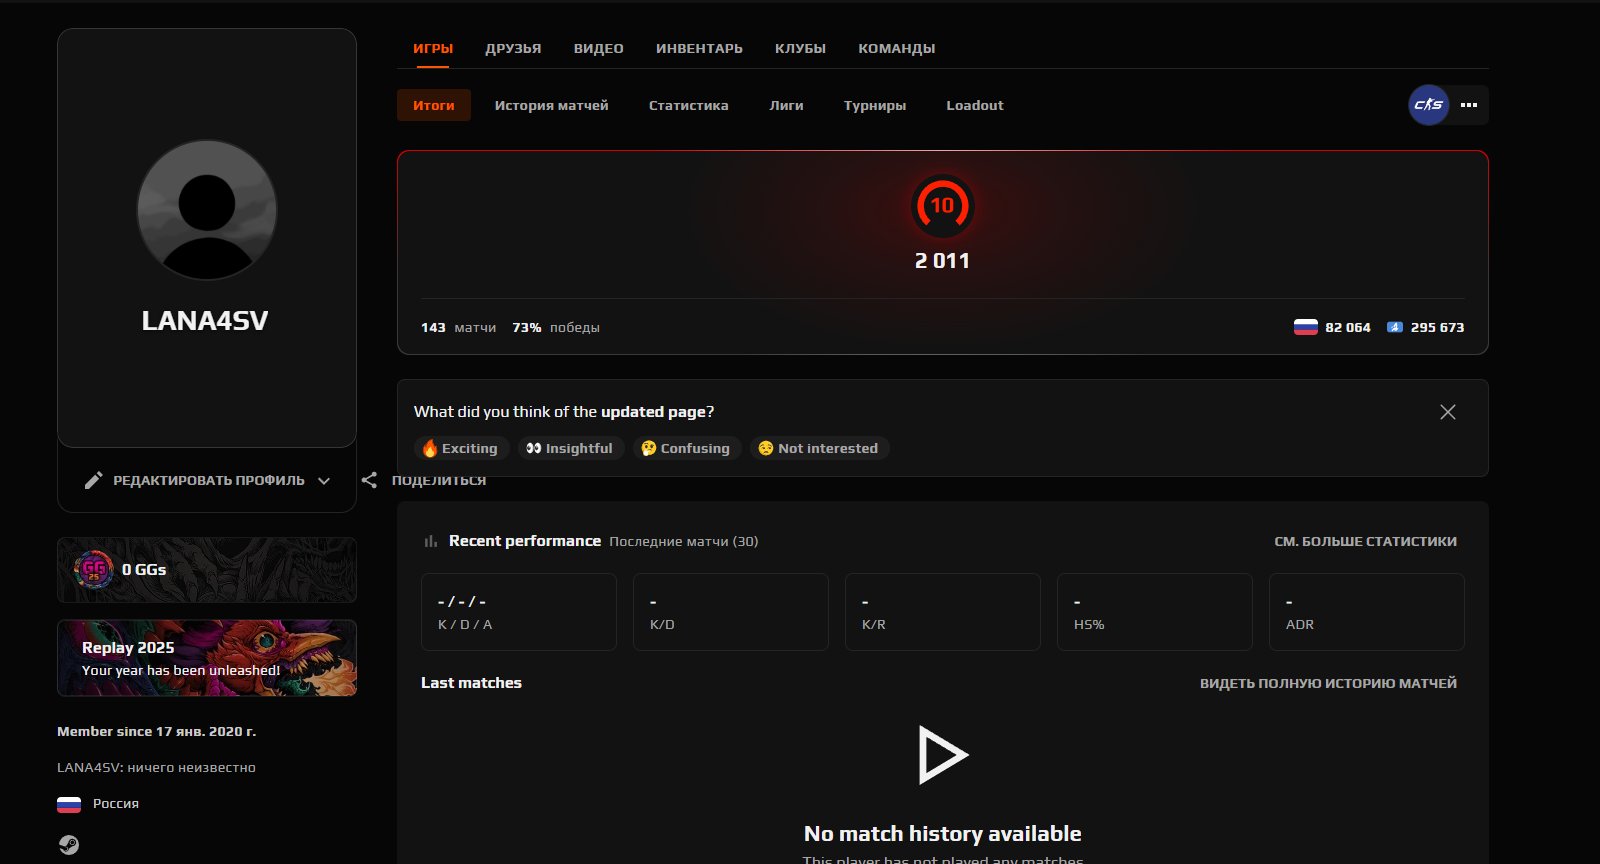Screen dimensions: 1600x864
Task: Click the 295 673 ranking value
Action: (1437, 327)
